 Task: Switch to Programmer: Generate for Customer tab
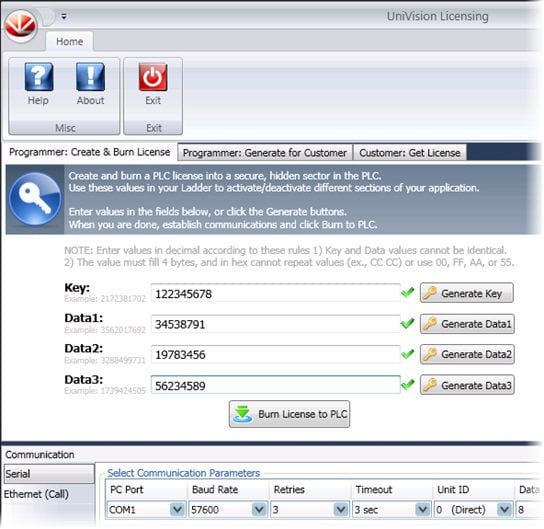(265, 153)
